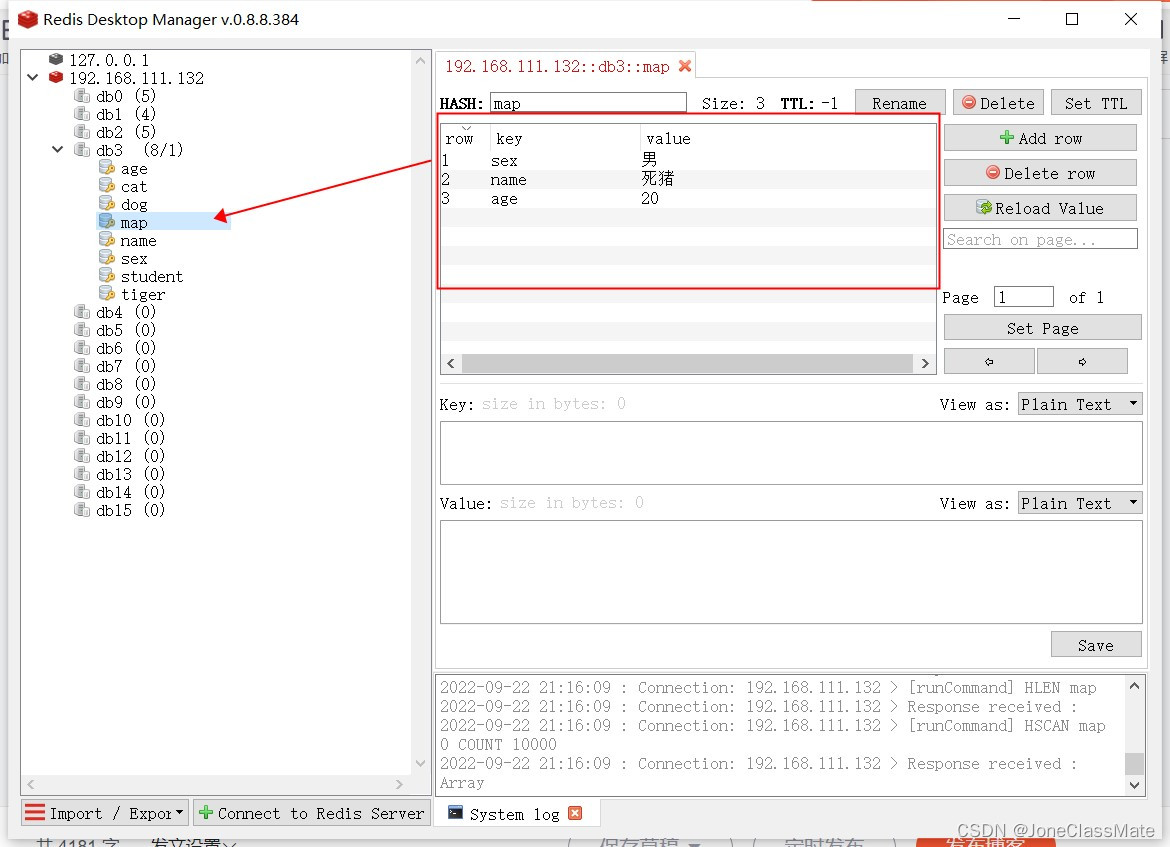Select the db7 (0) database

[x=125, y=366]
